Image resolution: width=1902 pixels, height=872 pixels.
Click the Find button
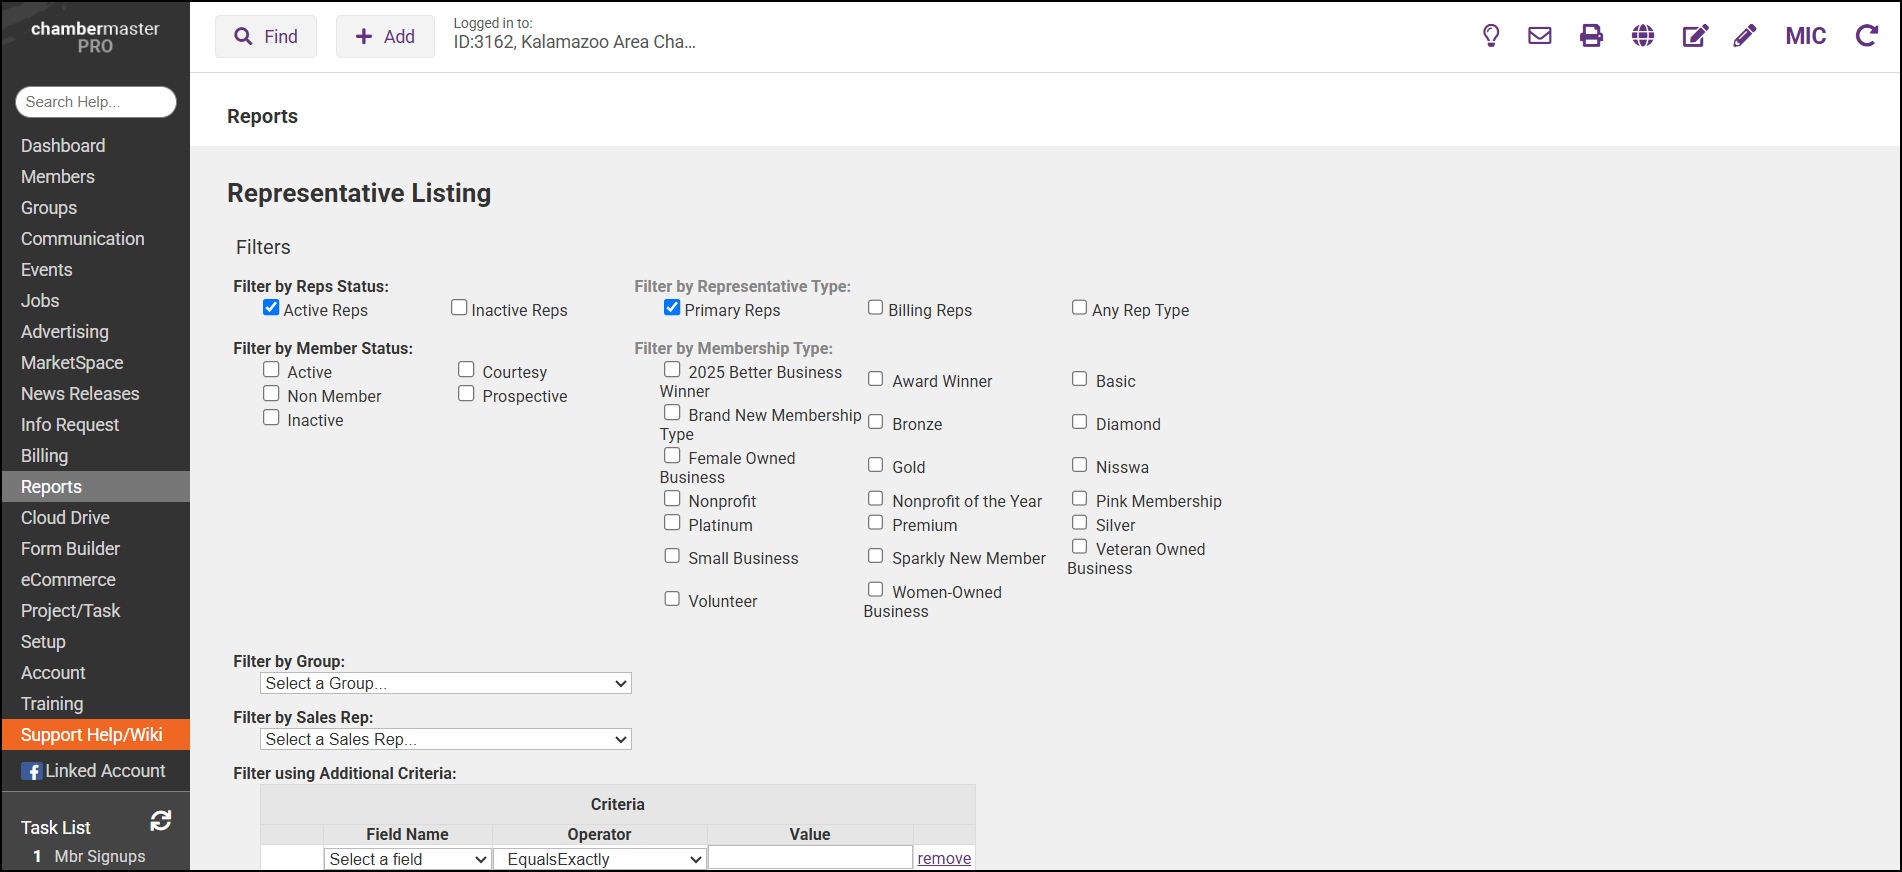266,37
